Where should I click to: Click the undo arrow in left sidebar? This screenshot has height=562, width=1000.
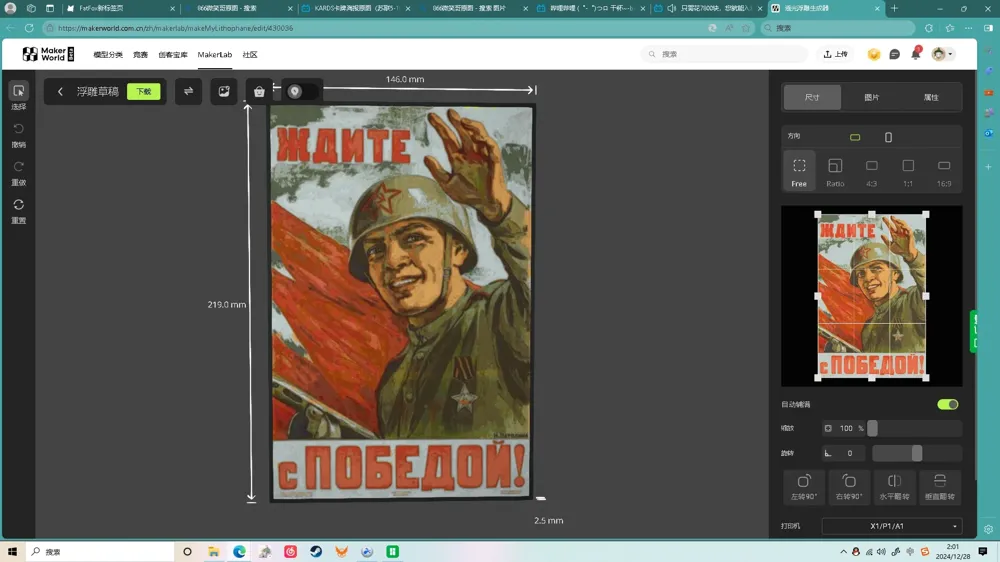pos(18,135)
